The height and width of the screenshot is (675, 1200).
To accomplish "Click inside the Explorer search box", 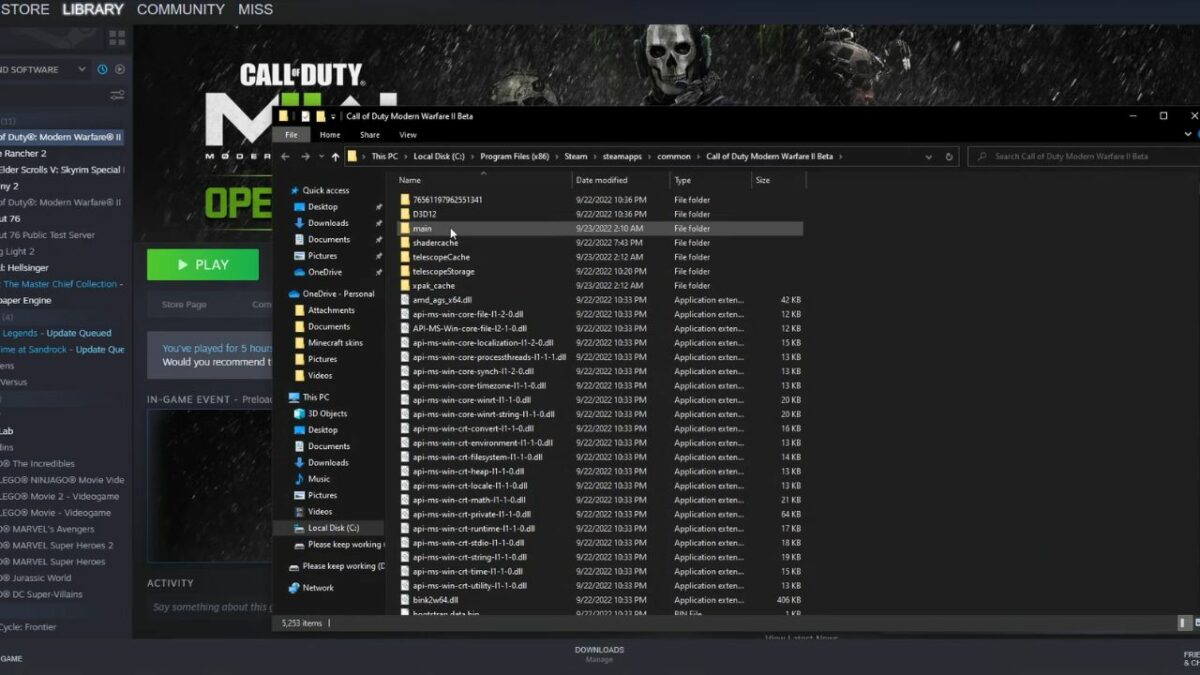I will coord(1080,156).
